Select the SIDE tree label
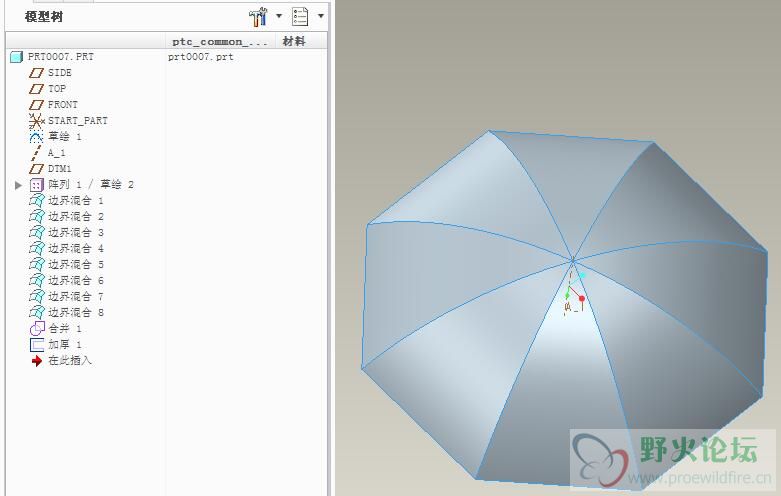Screen dimensions: 781x496 pyautogui.click(x=60, y=73)
